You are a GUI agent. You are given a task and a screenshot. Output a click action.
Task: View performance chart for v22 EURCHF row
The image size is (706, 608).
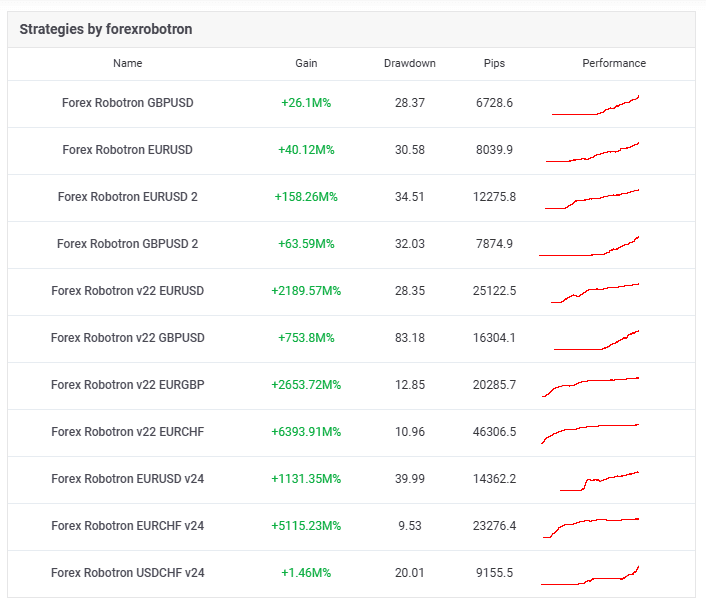pos(590,434)
